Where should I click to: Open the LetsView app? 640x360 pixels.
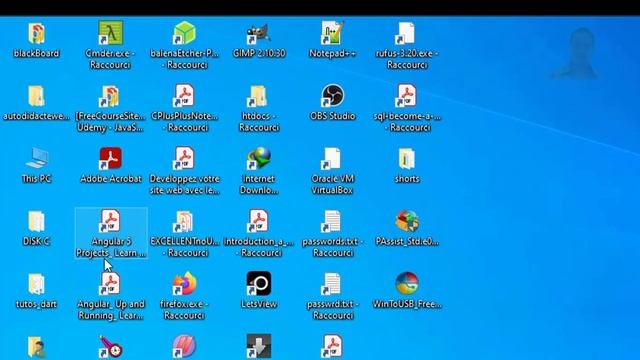click(259, 283)
